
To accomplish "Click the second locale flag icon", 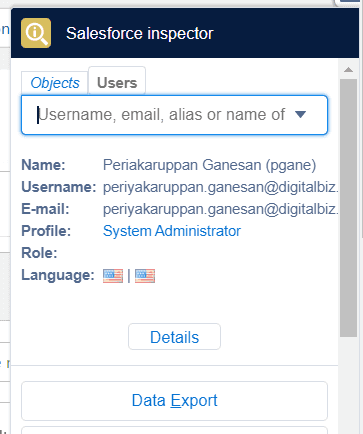I will pyautogui.click(x=145, y=276).
